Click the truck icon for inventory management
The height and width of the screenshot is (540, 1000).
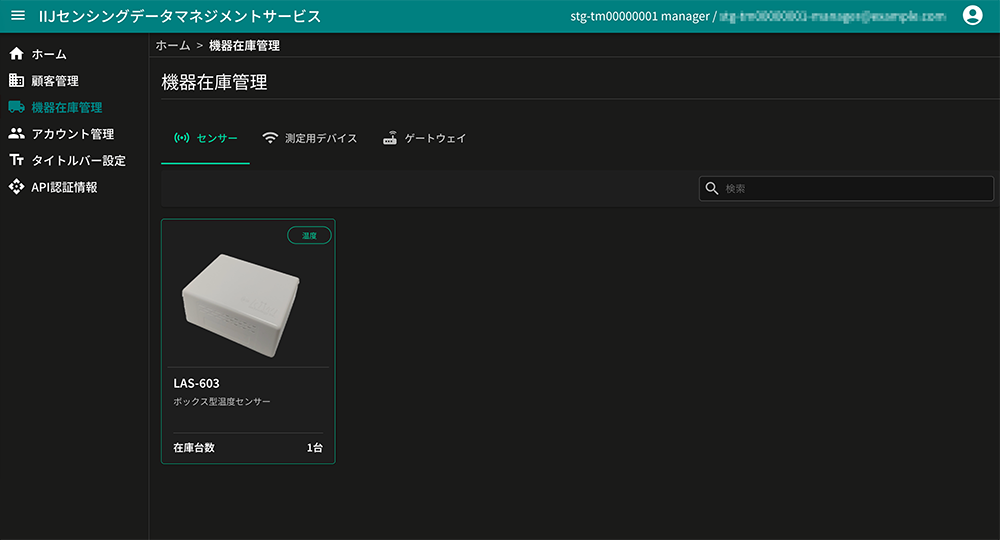pyautogui.click(x=16, y=107)
